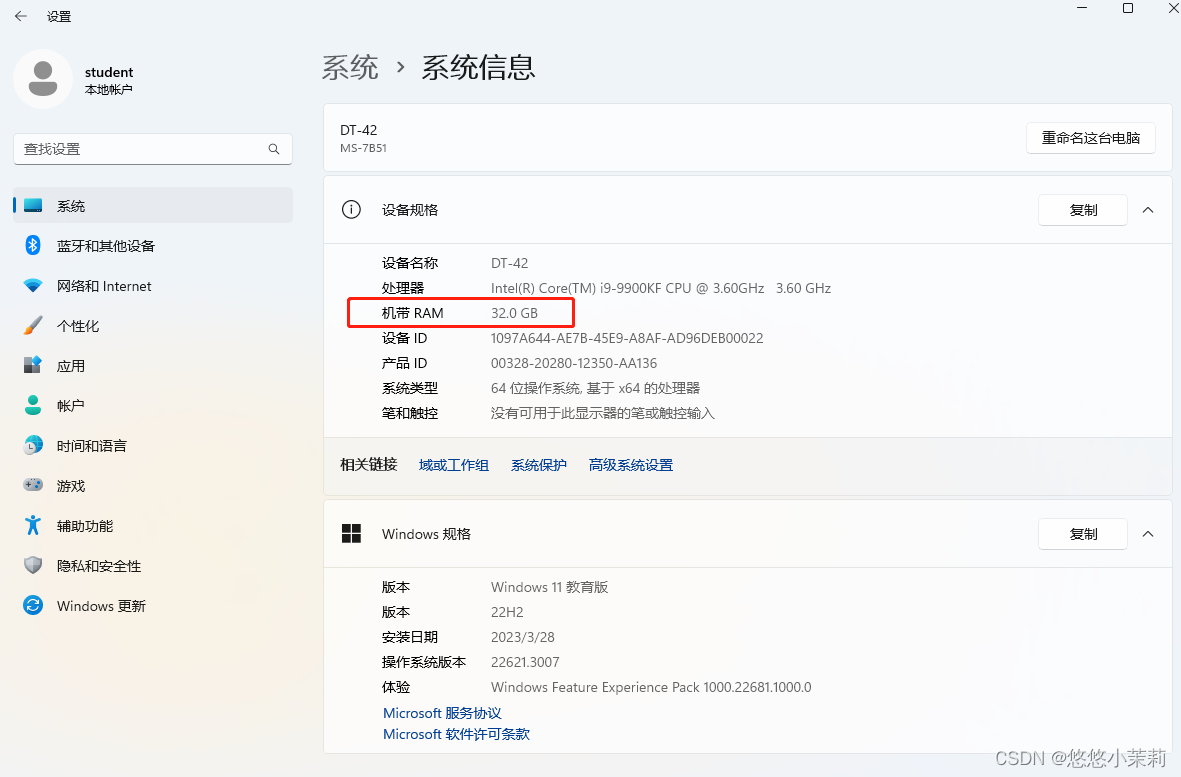Click the Windows 11 教育版 text
Screen dimensions: 1181x777
(549, 587)
